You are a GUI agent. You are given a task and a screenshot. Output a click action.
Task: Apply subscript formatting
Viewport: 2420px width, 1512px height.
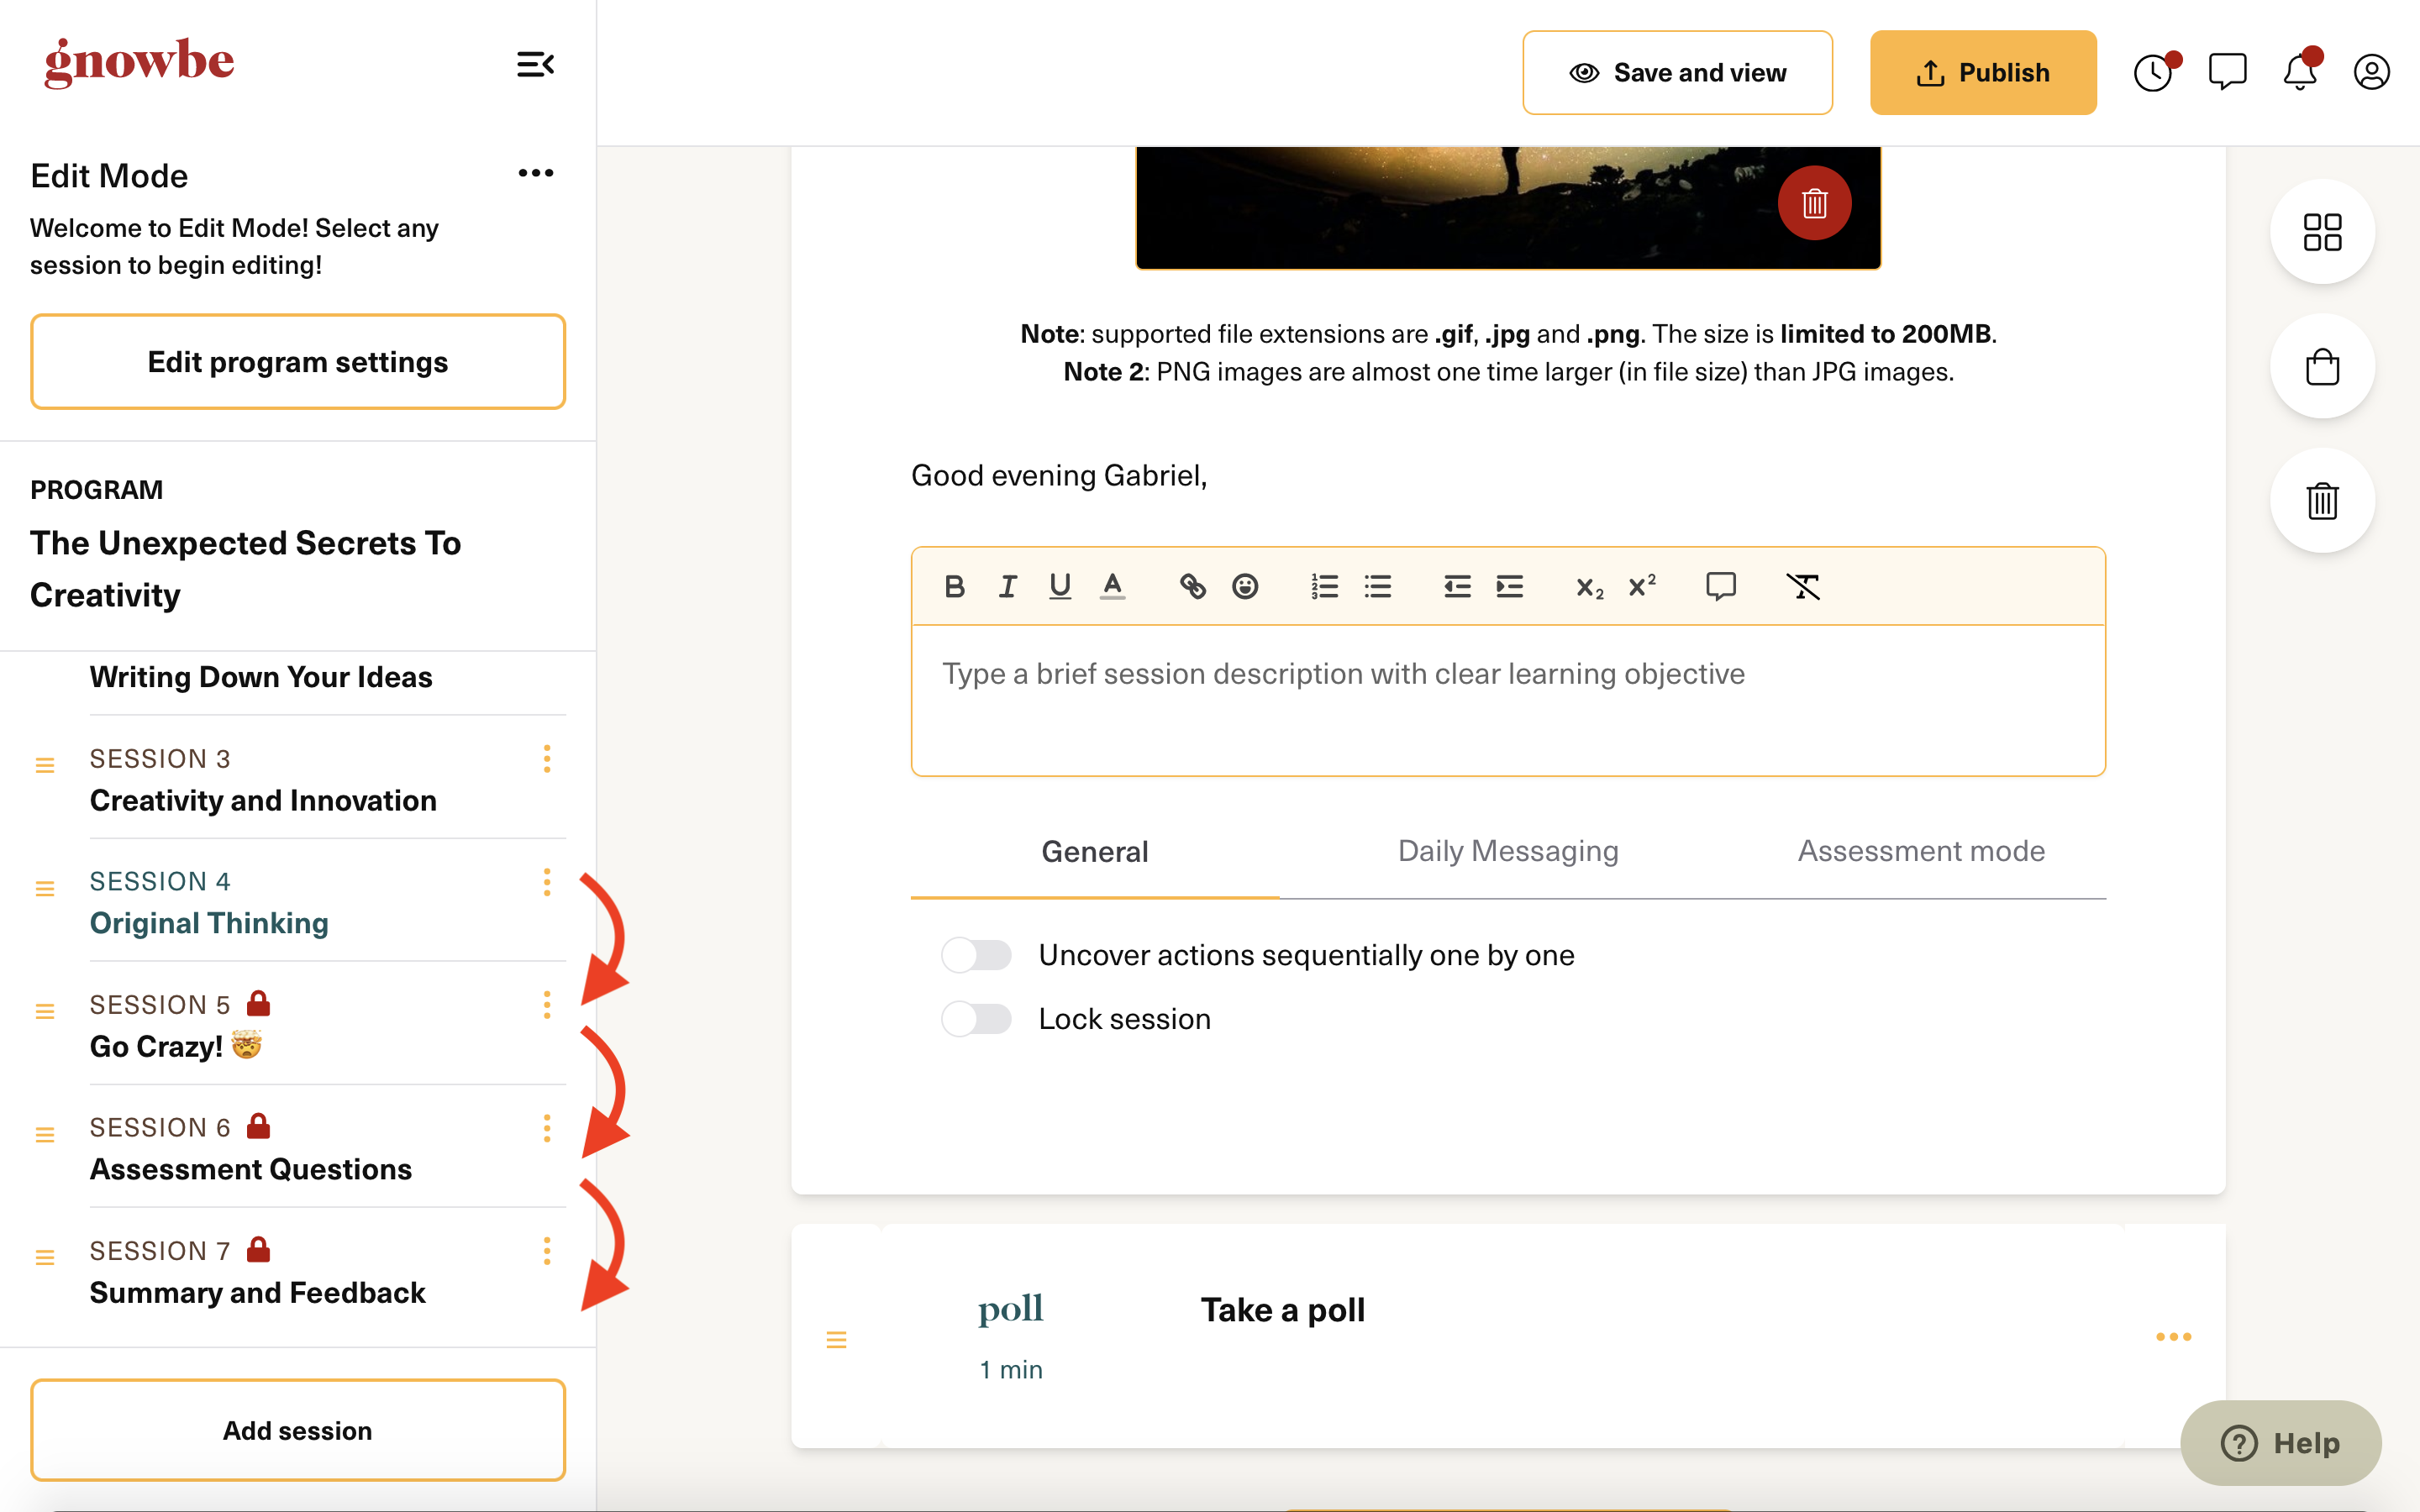pos(1590,587)
